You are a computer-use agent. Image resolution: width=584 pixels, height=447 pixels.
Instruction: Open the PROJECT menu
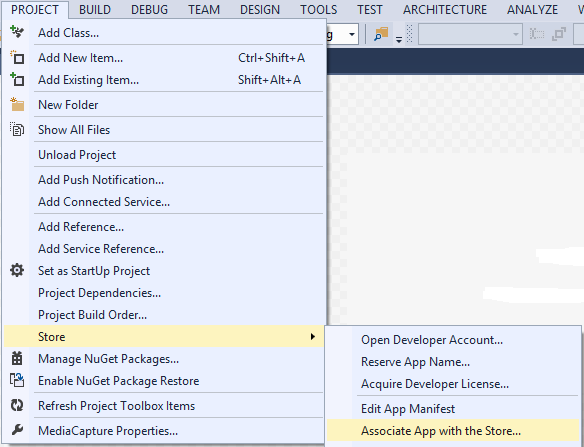click(35, 9)
